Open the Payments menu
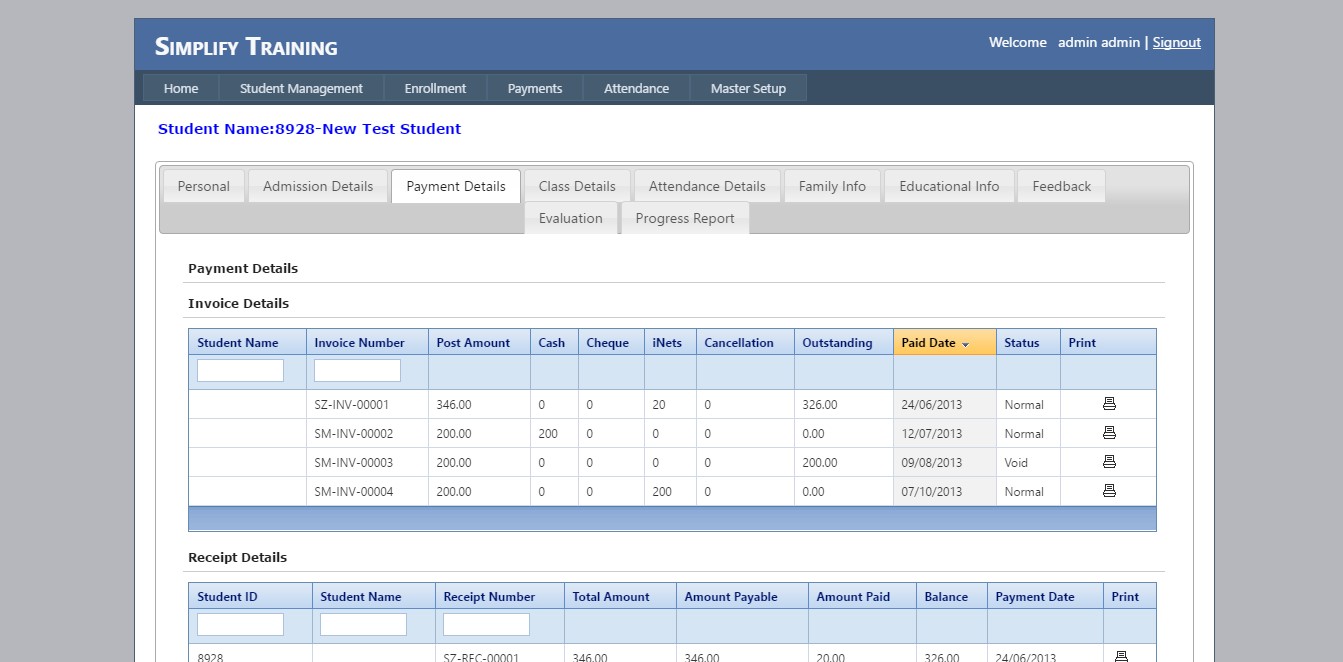Viewport: 1343px width, 662px height. point(535,88)
